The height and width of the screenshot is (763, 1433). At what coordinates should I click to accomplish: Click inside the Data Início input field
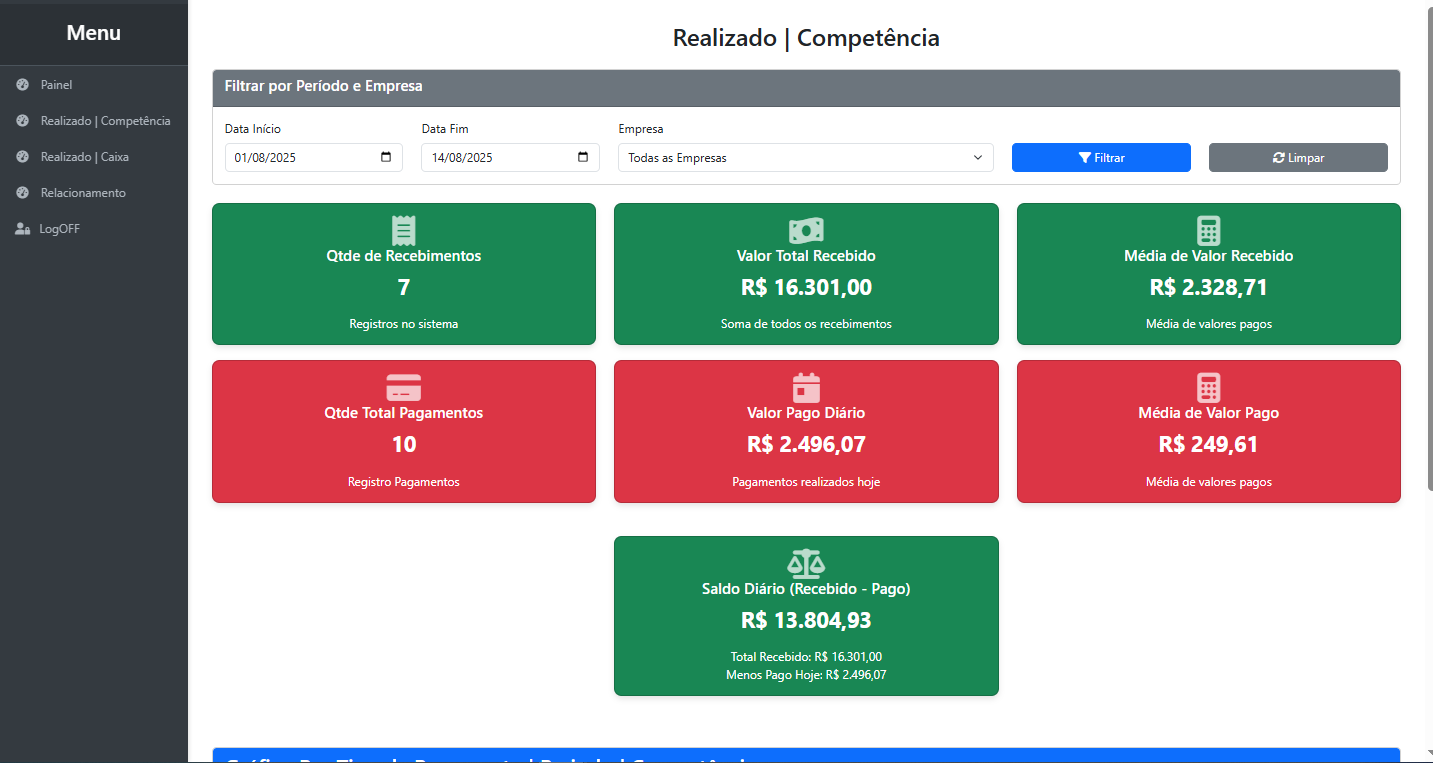click(x=300, y=157)
